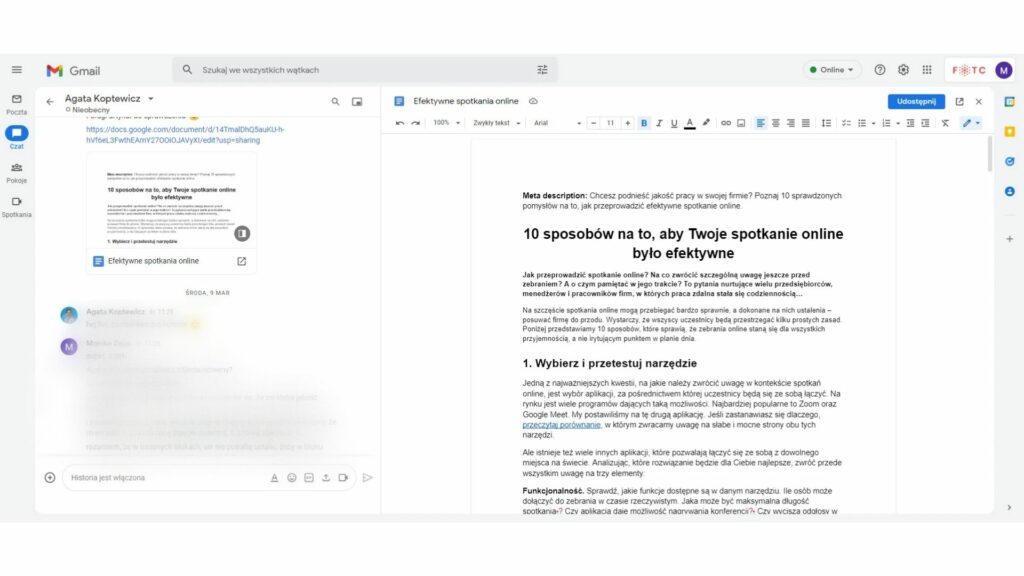Open the numbered list options arrow
The width and height of the screenshot is (1024, 576).
(x=898, y=123)
